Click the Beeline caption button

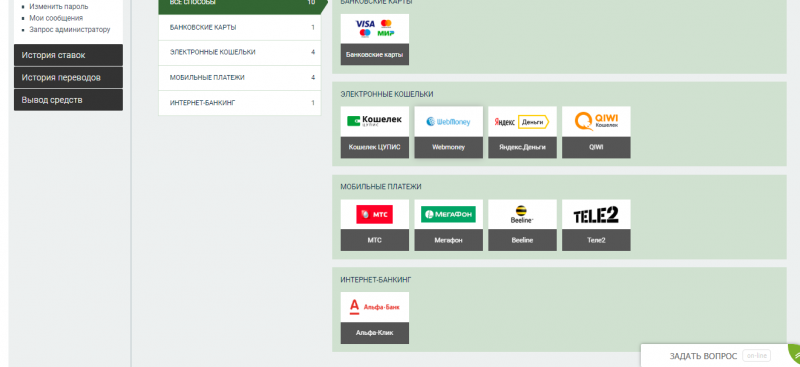pos(522,240)
